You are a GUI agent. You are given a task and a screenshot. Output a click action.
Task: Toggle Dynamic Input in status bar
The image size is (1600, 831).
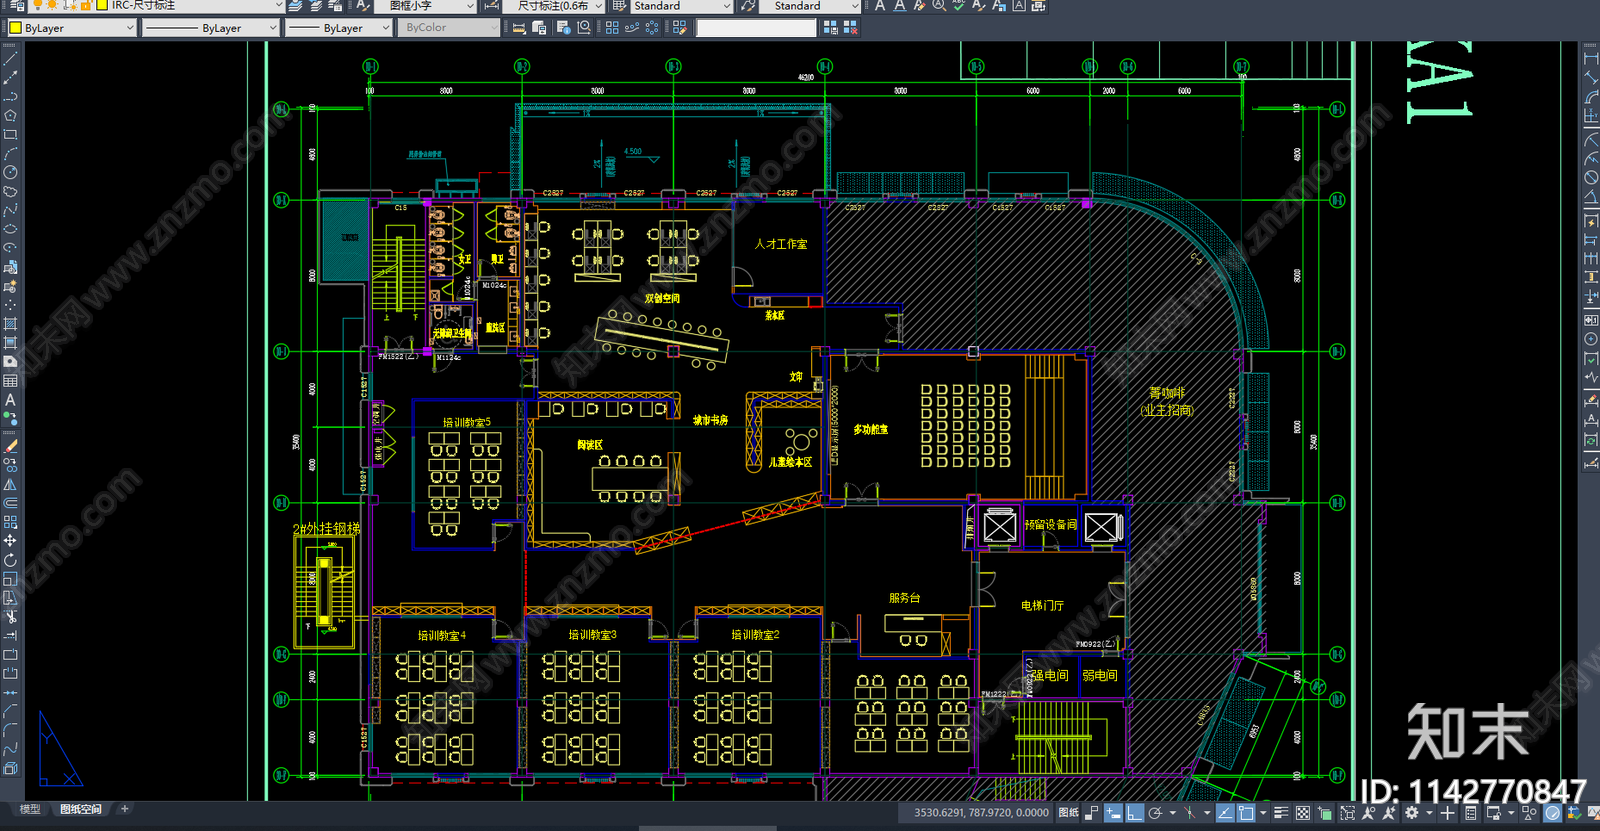(x=1113, y=813)
